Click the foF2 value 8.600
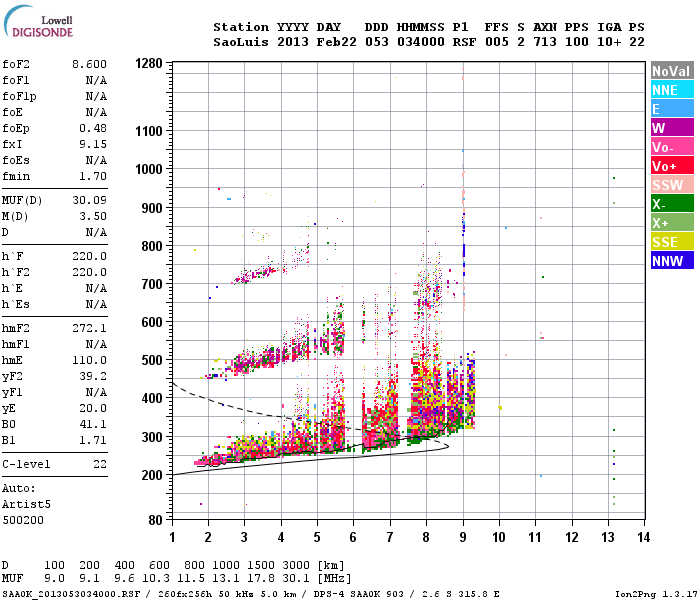Image resolution: width=700 pixels, height=600 pixels. point(89,64)
